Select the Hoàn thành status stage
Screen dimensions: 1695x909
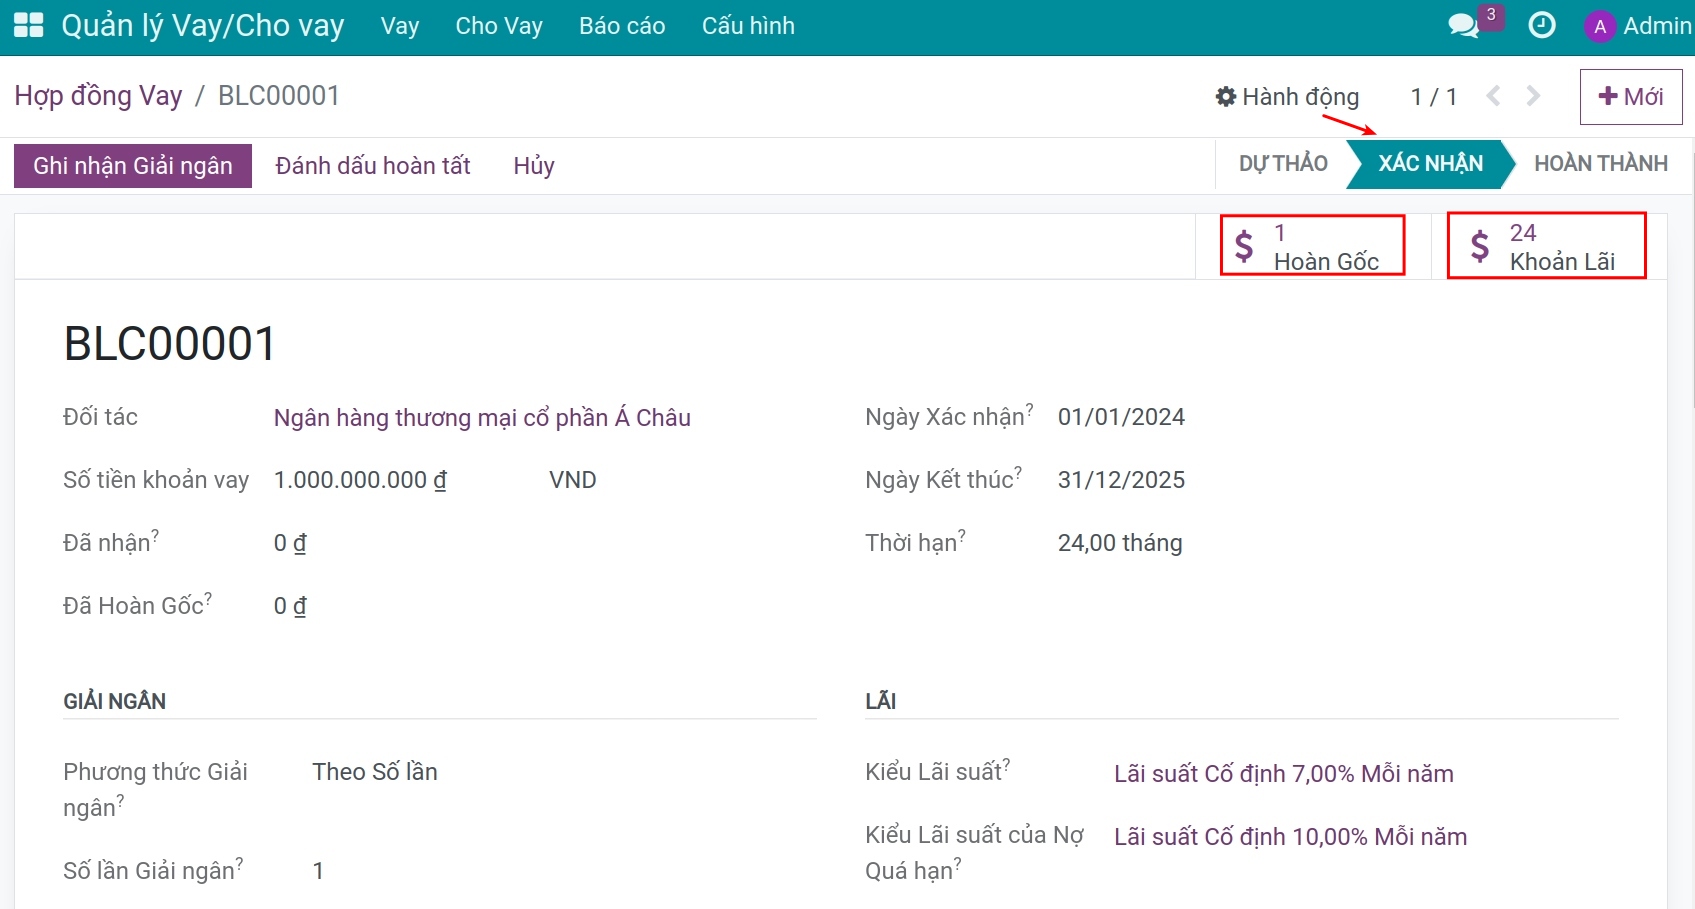(x=1601, y=164)
